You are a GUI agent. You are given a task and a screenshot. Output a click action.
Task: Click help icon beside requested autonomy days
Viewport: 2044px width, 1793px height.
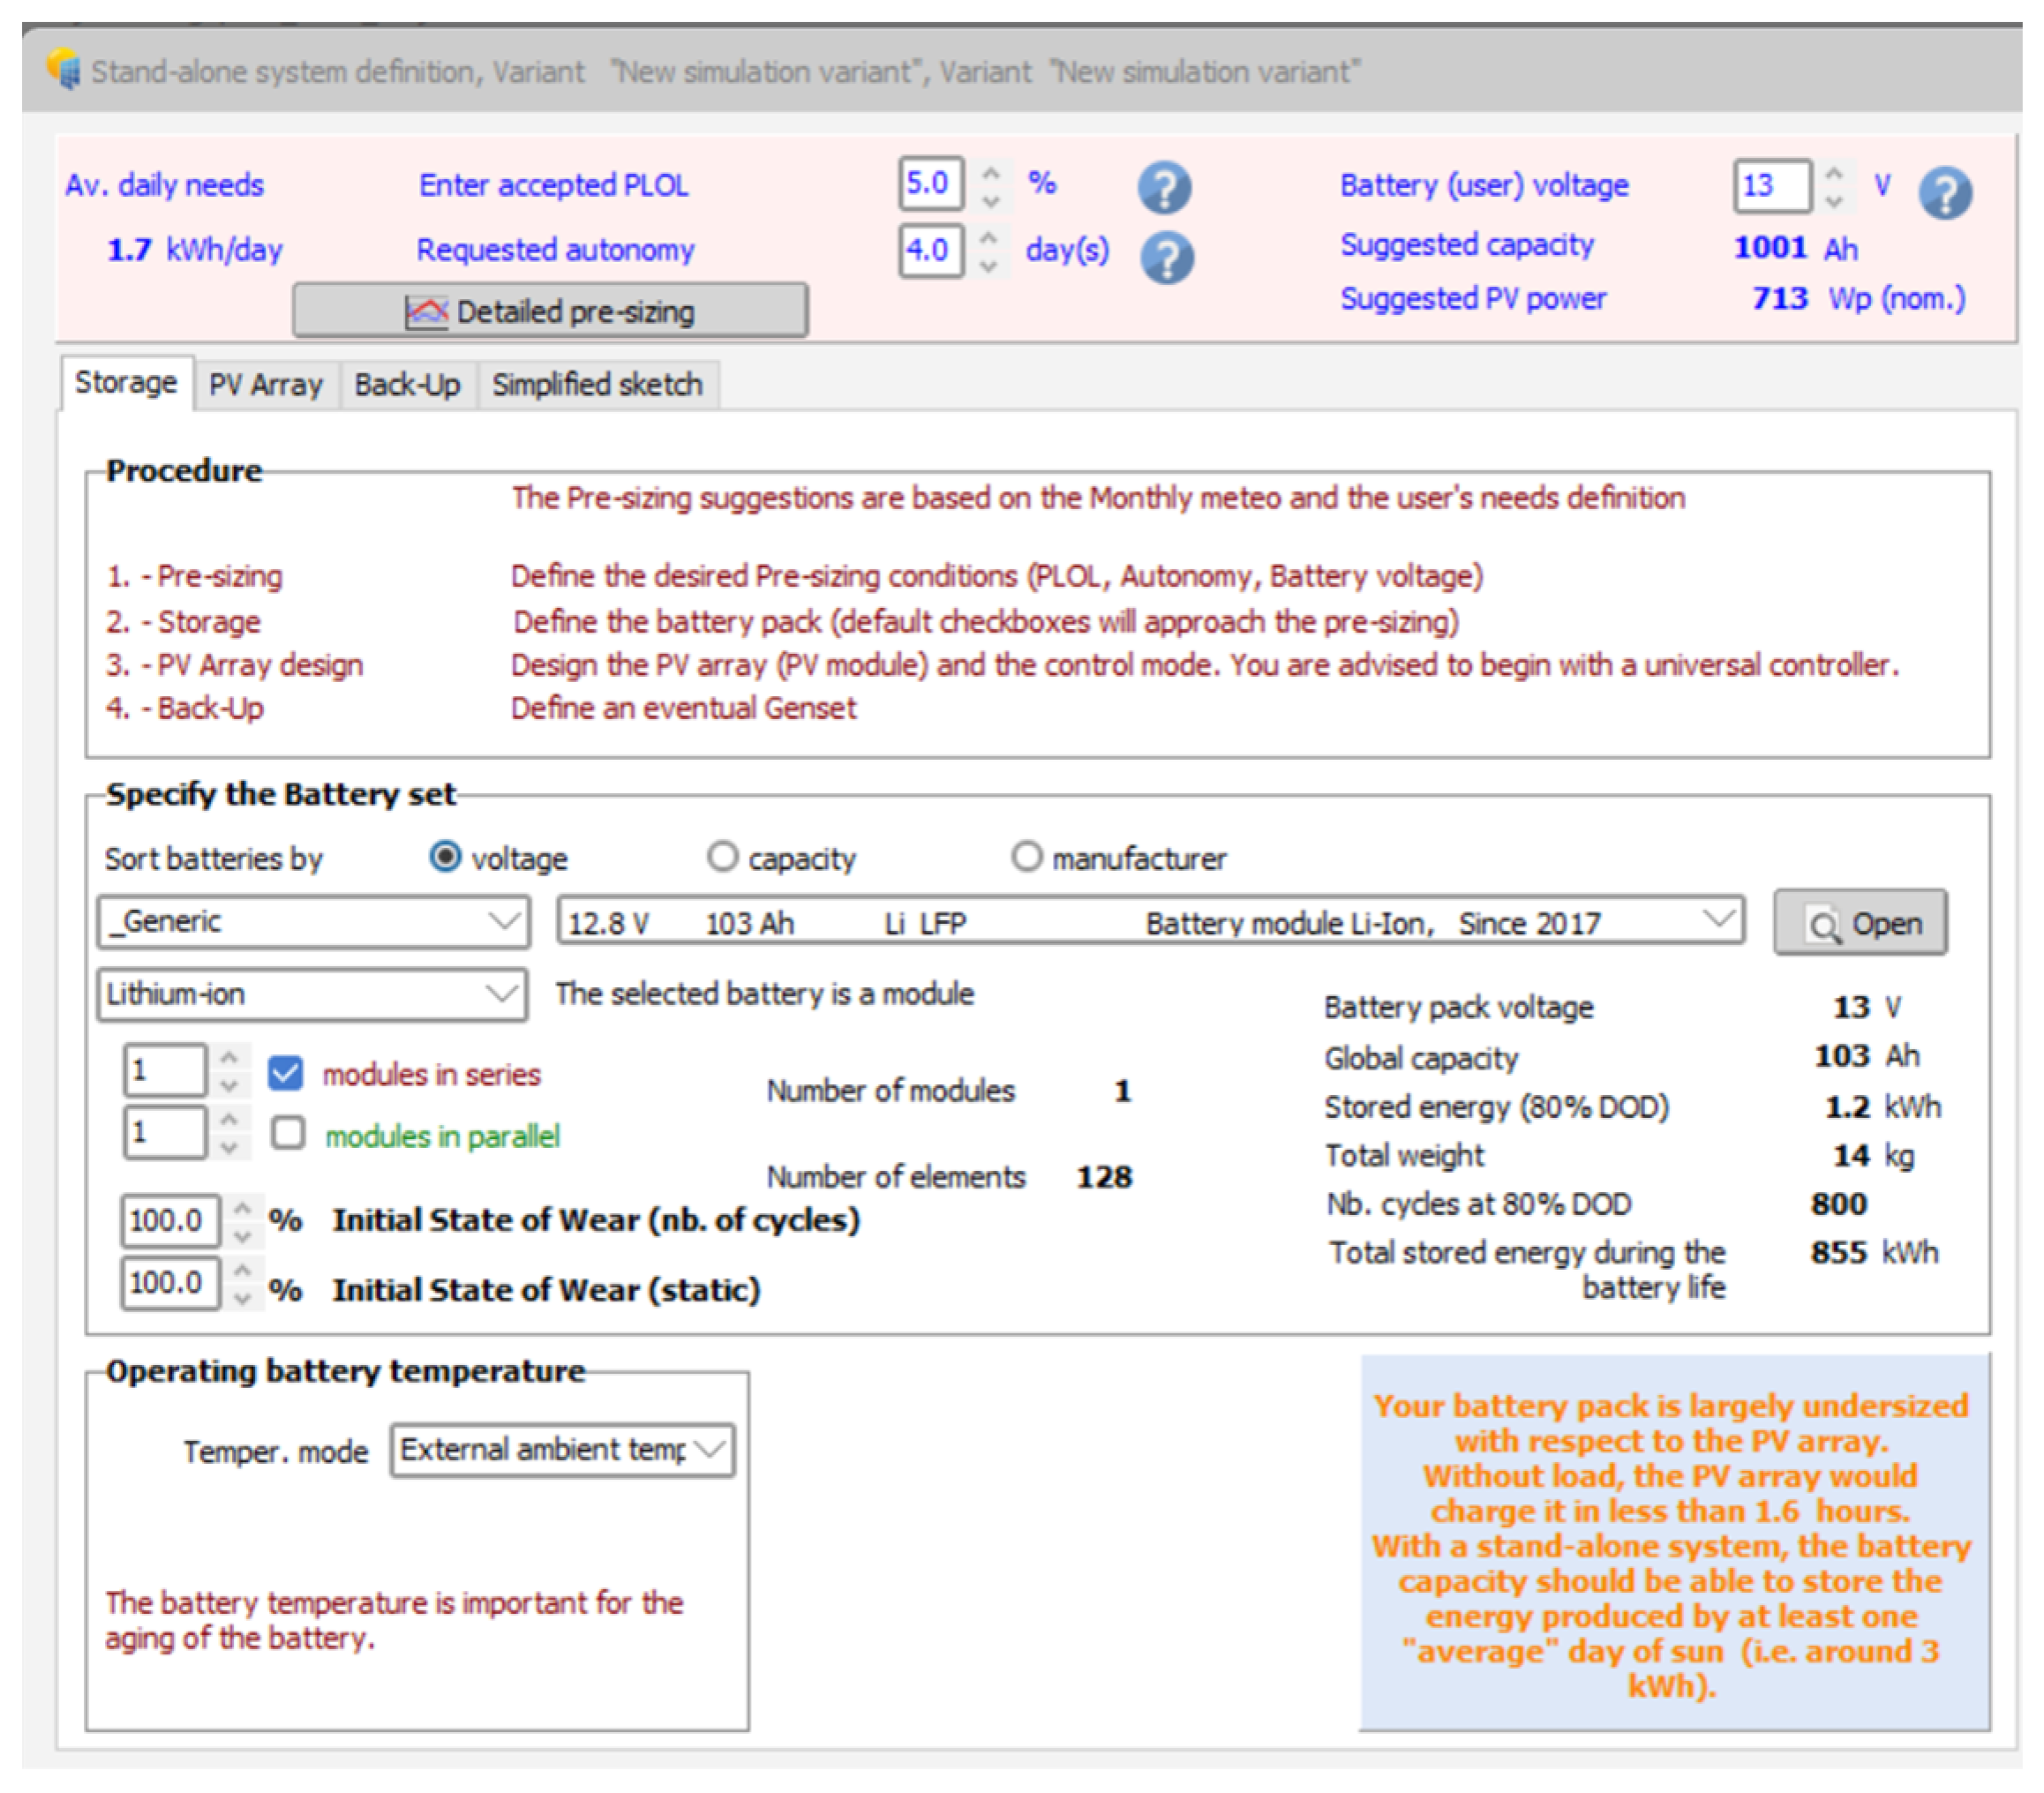point(1166,257)
